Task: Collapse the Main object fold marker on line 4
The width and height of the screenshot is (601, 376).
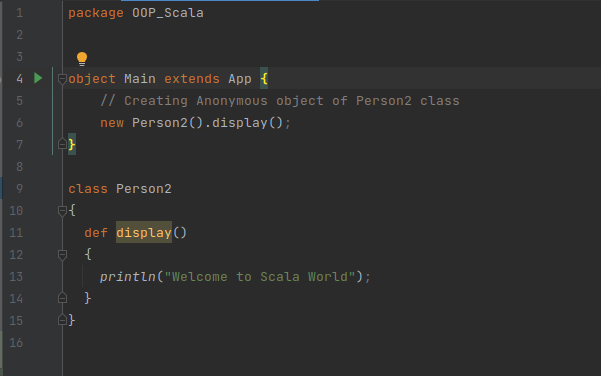Action: click(62, 79)
